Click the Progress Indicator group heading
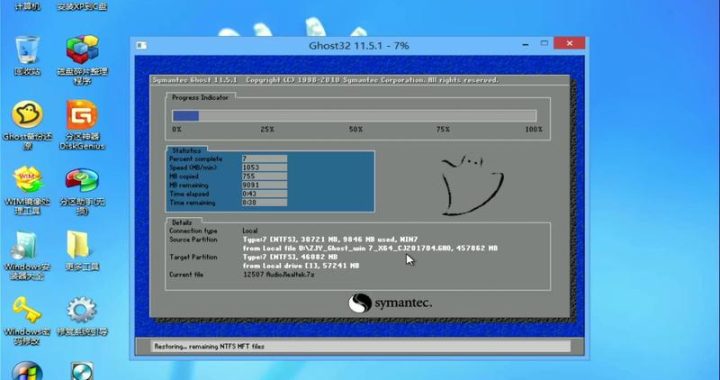The height and width of the screenshot is (380, 720). [x=200, y=97]
